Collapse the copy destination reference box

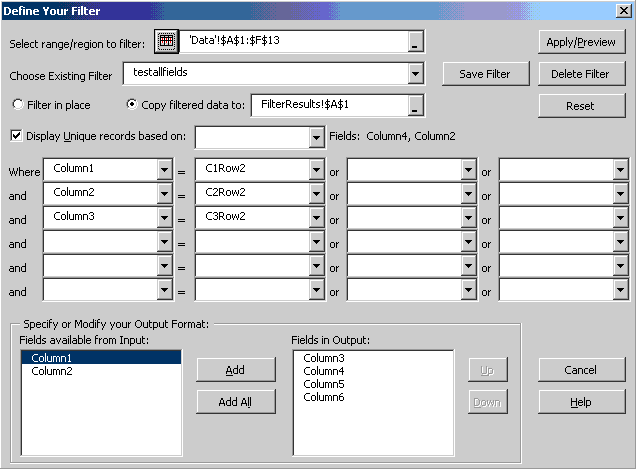coord(415,105)
